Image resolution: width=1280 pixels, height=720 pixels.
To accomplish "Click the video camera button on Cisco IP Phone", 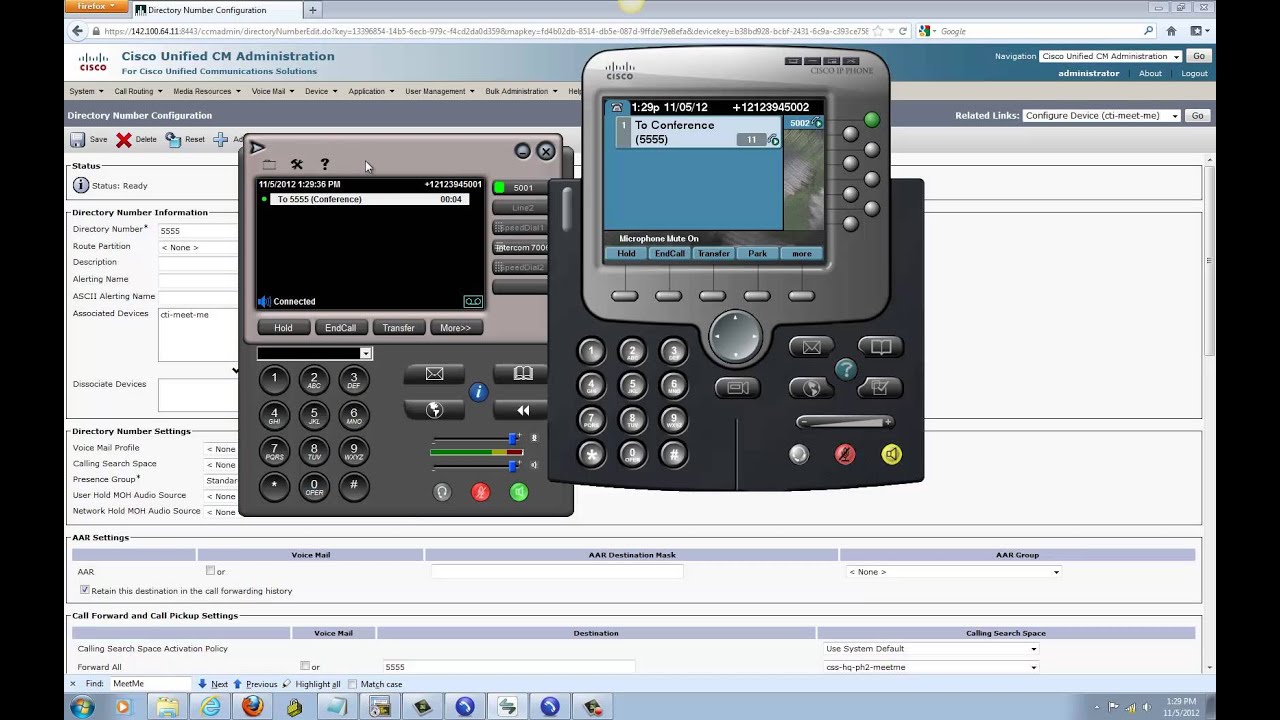I will [x=738, y=387].
